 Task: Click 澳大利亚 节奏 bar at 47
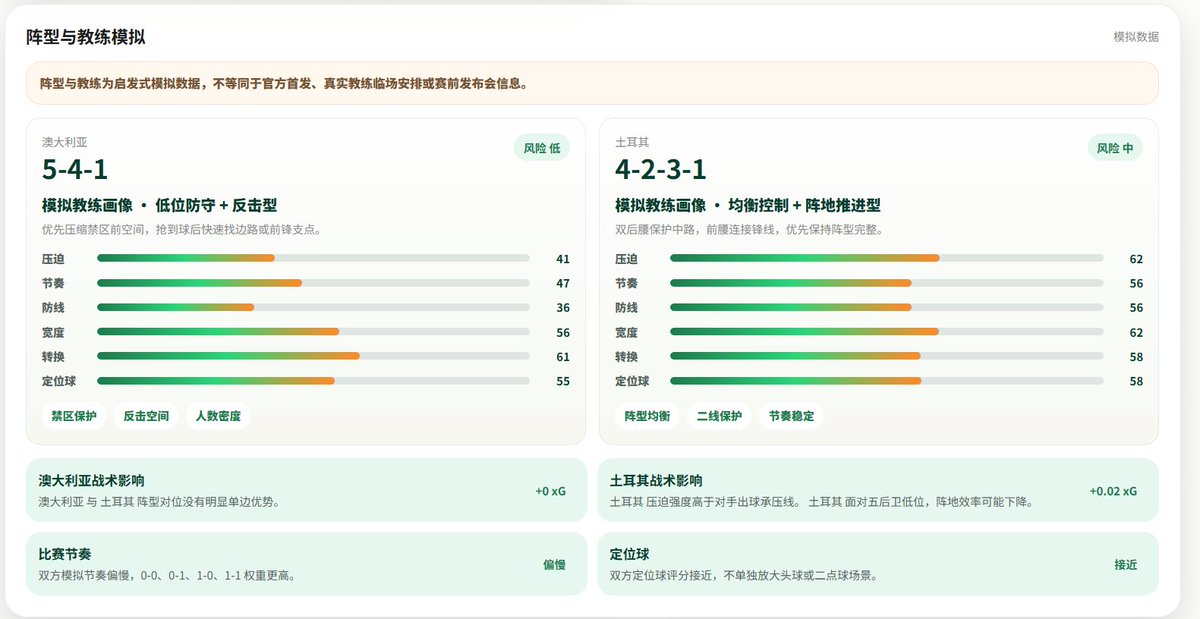click(313, 283)
